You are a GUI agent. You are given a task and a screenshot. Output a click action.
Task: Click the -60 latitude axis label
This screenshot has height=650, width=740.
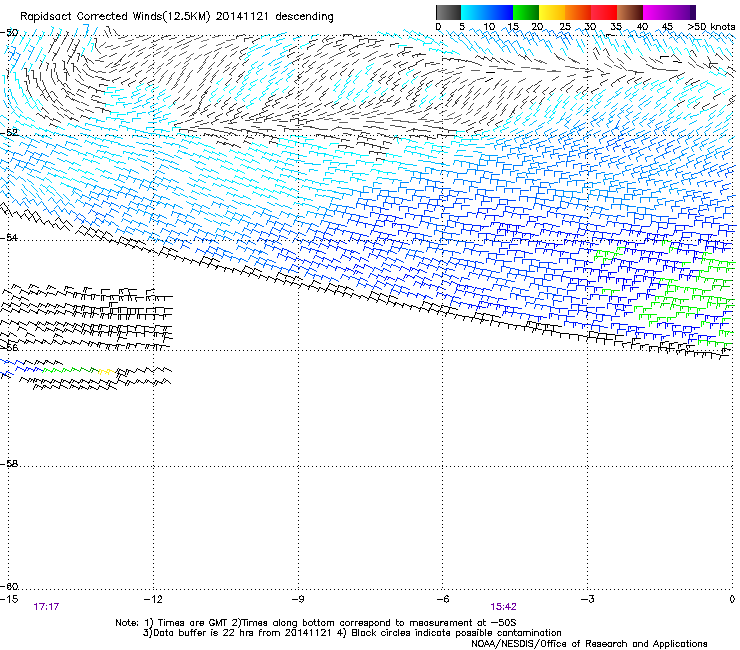coord(9,586)
